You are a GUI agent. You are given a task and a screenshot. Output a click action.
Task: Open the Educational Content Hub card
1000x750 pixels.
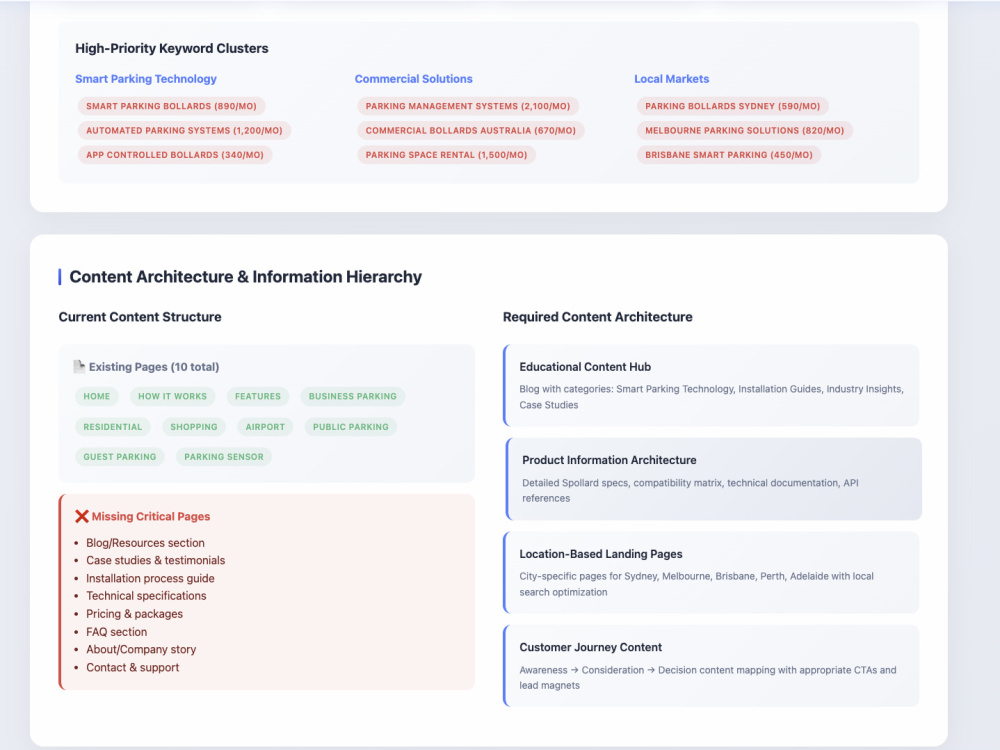[711, 385]
